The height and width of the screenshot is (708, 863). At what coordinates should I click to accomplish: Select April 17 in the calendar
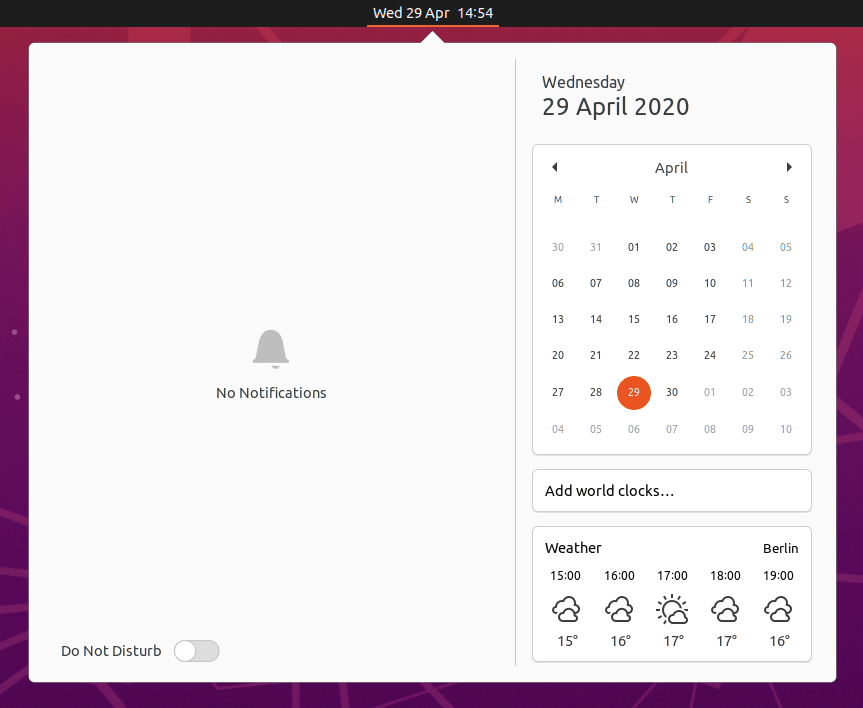(x=710, y=319)
